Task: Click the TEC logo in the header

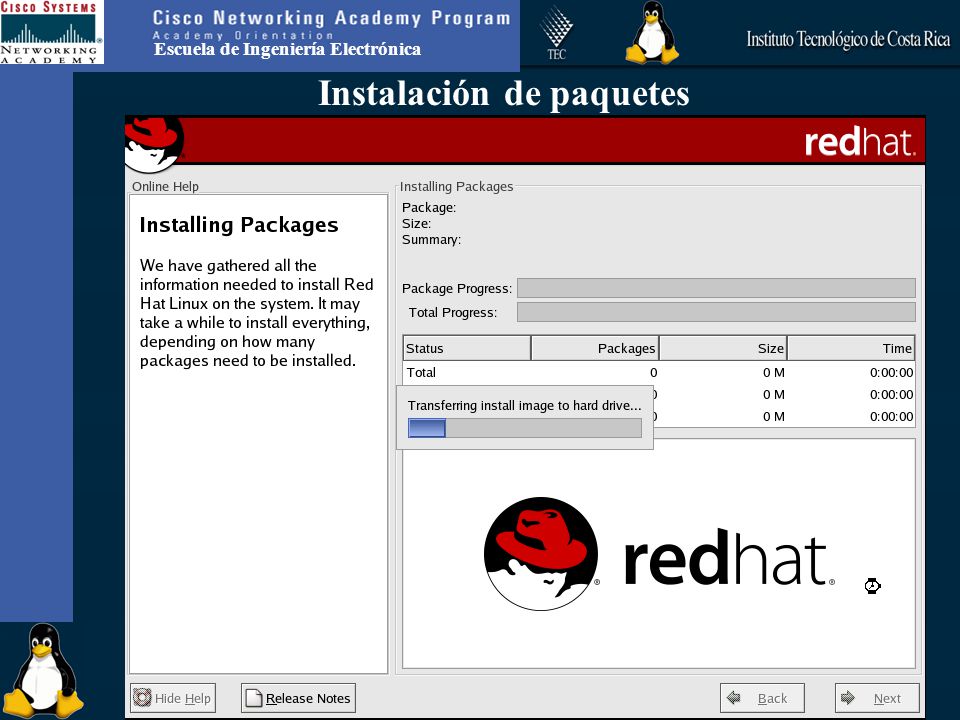Action: [x=557, y=33]
